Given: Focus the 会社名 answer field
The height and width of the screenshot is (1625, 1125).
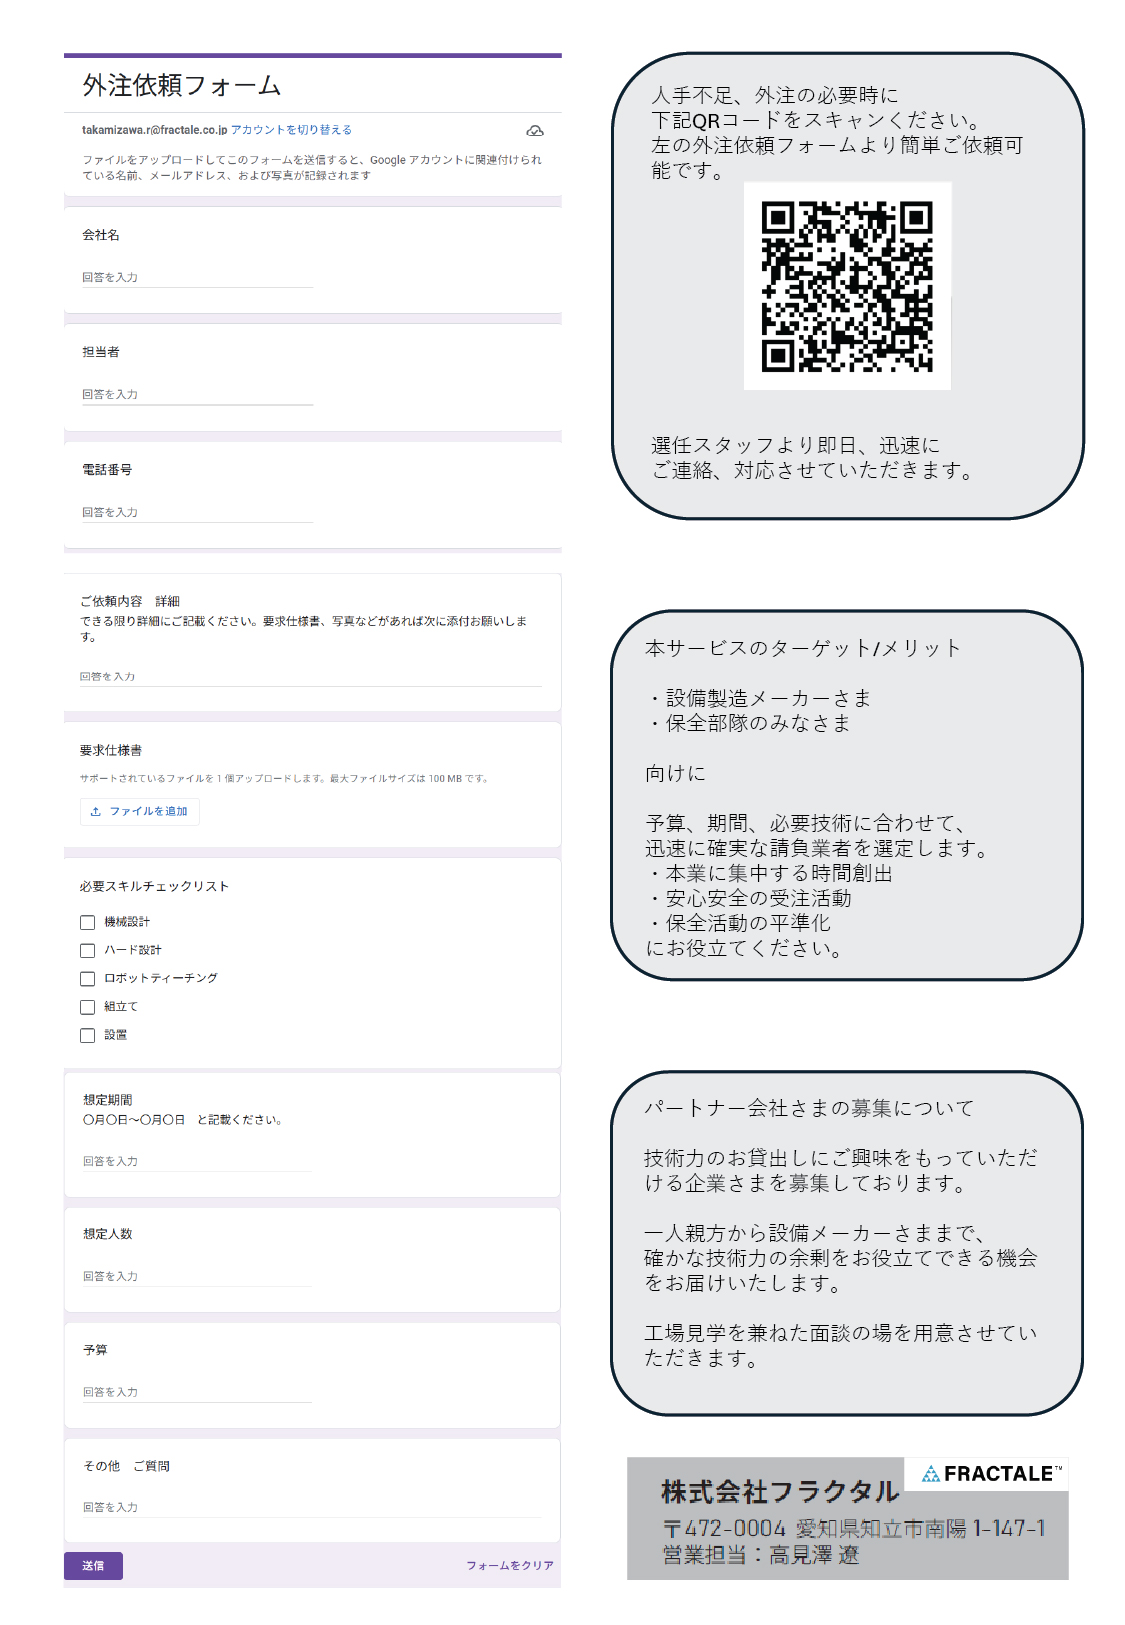Looking at the screenshot, I should [x=197, y=278].
